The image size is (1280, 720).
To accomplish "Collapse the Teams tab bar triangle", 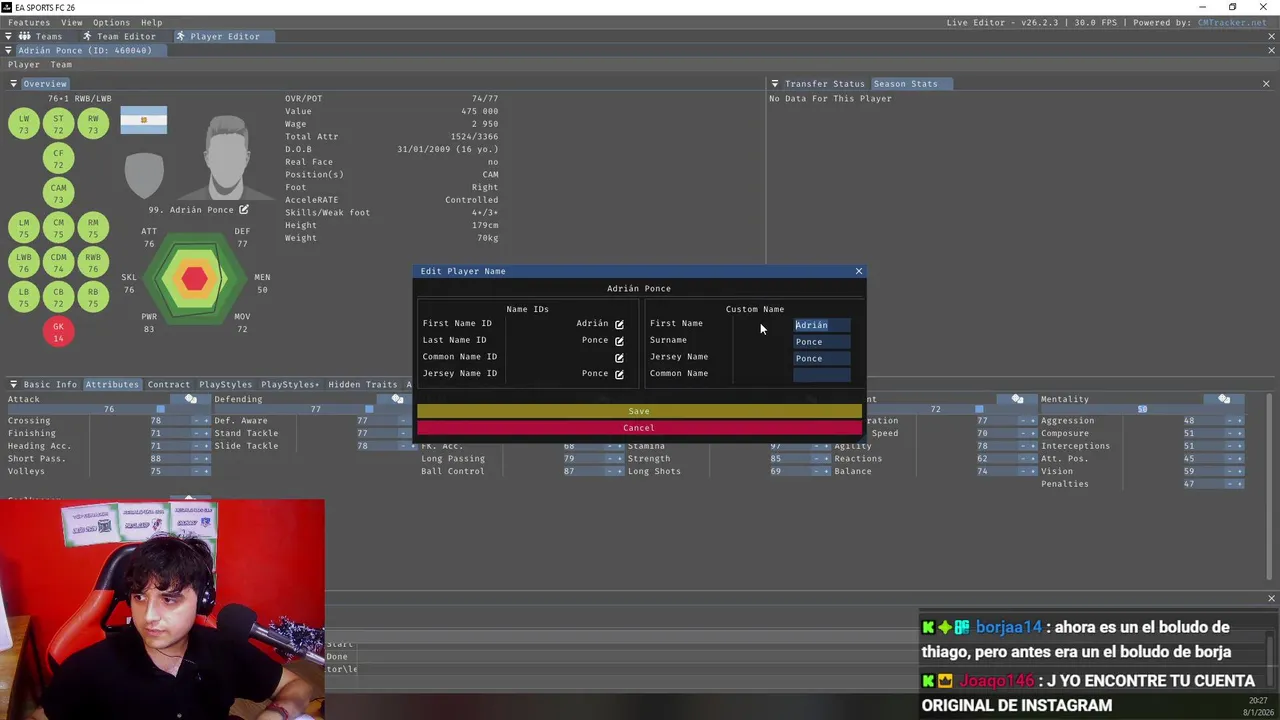I will click(9, 36).
